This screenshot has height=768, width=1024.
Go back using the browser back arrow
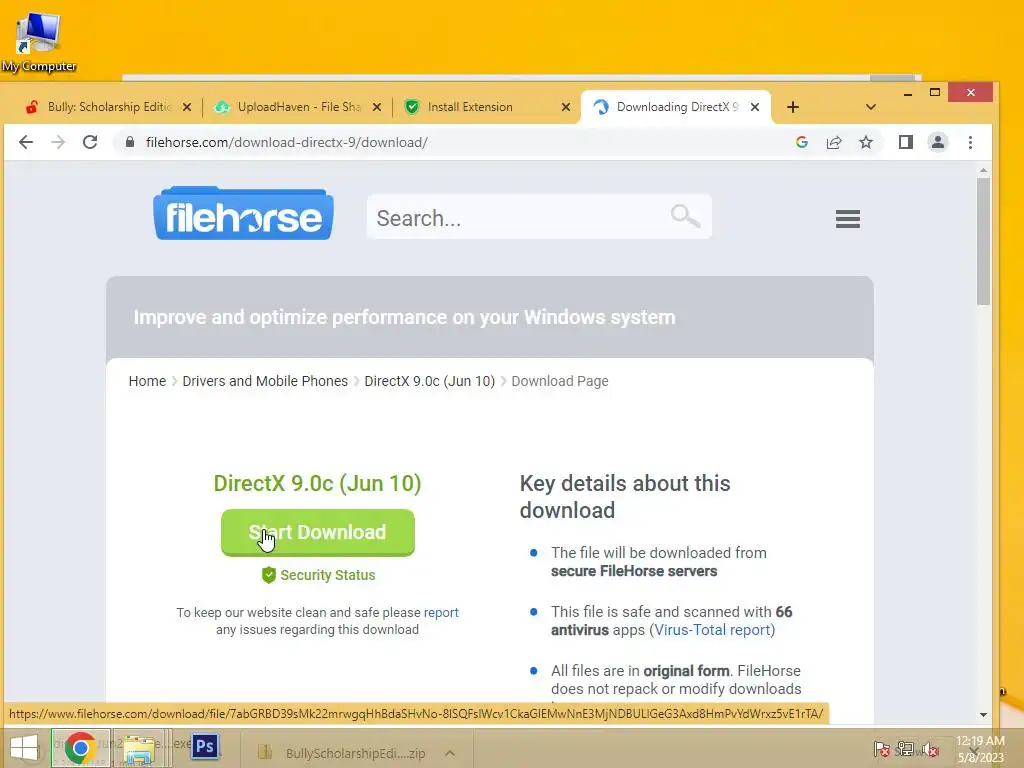tap(25, 142)
